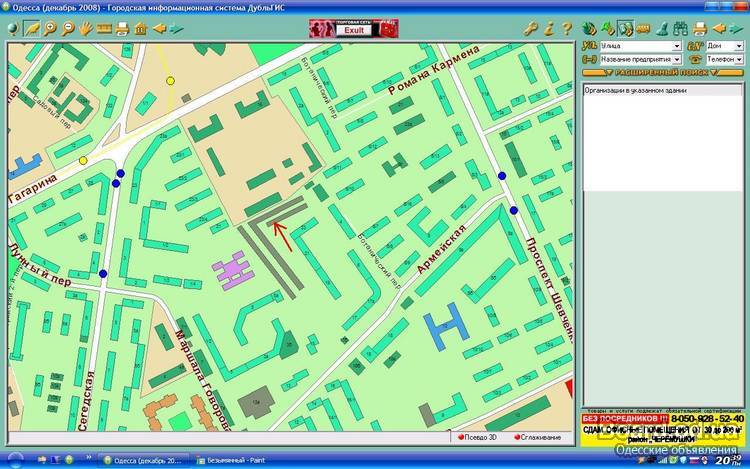
Task: Click the map toolbar printer icon
Action: (x=122, y=28)
